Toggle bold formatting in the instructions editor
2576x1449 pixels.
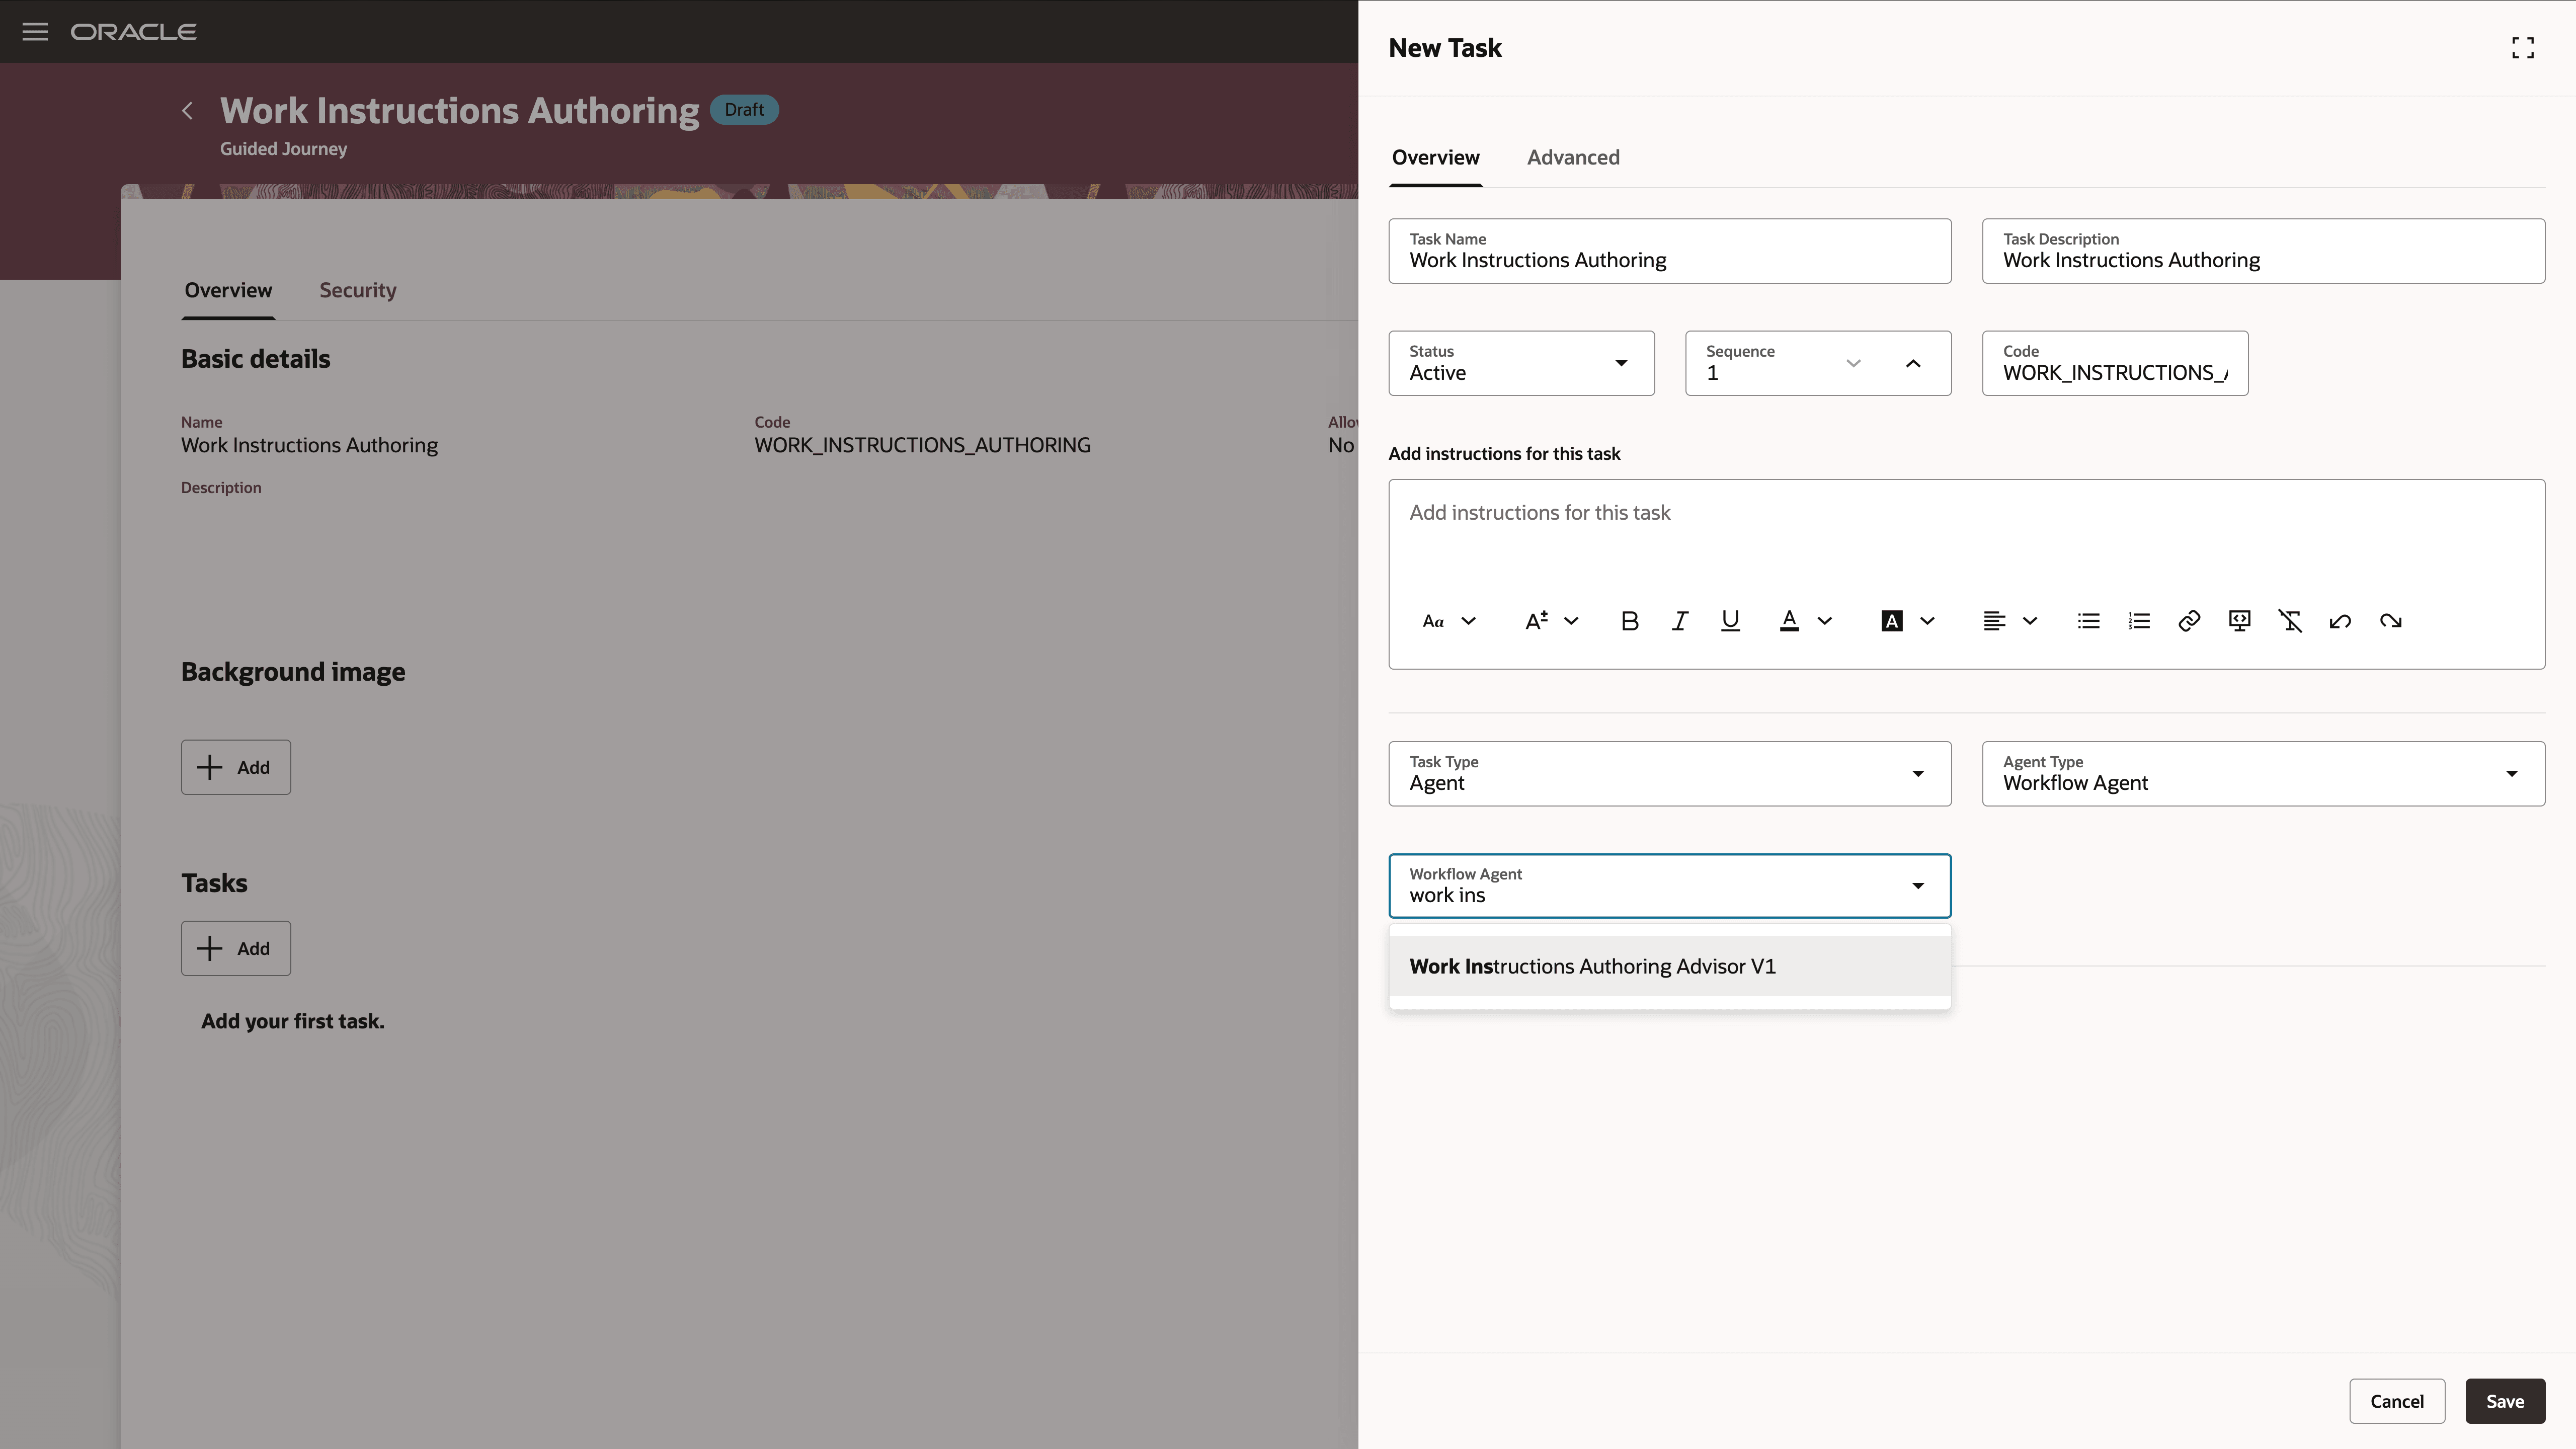1629,620
